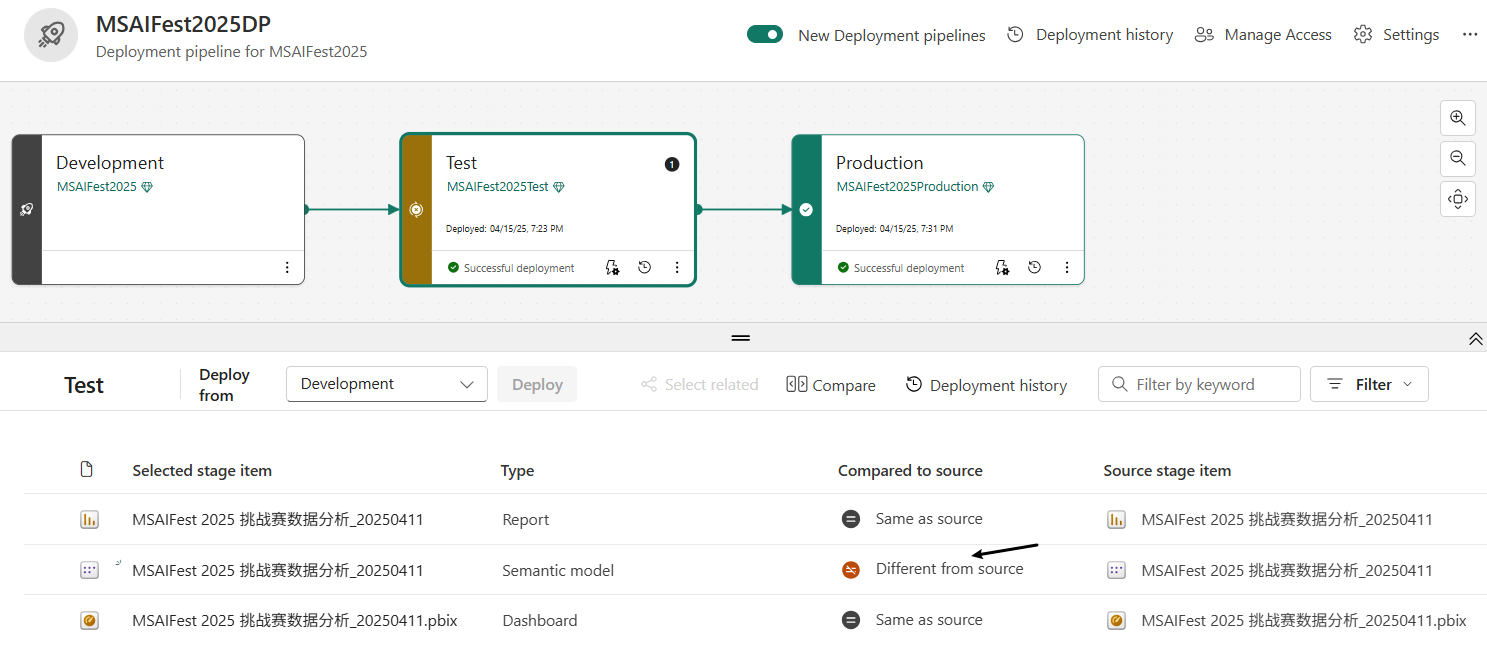Sort by the Selected stage item column
The image size is (1487, 650).
pos(202,470)
